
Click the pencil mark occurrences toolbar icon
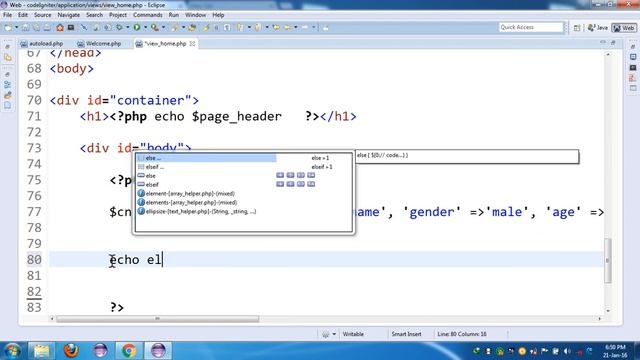(206, 27)
